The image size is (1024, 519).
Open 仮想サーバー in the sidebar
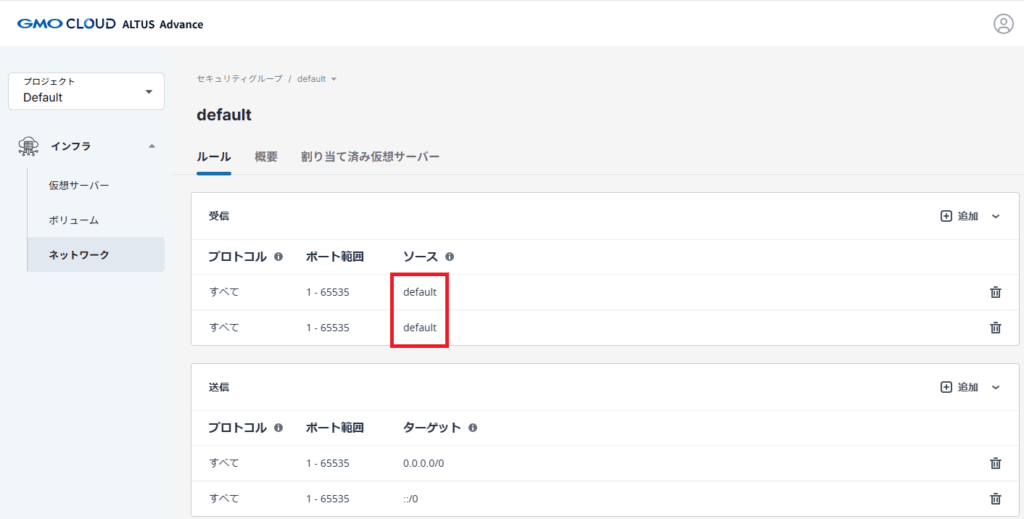point(79,185)
